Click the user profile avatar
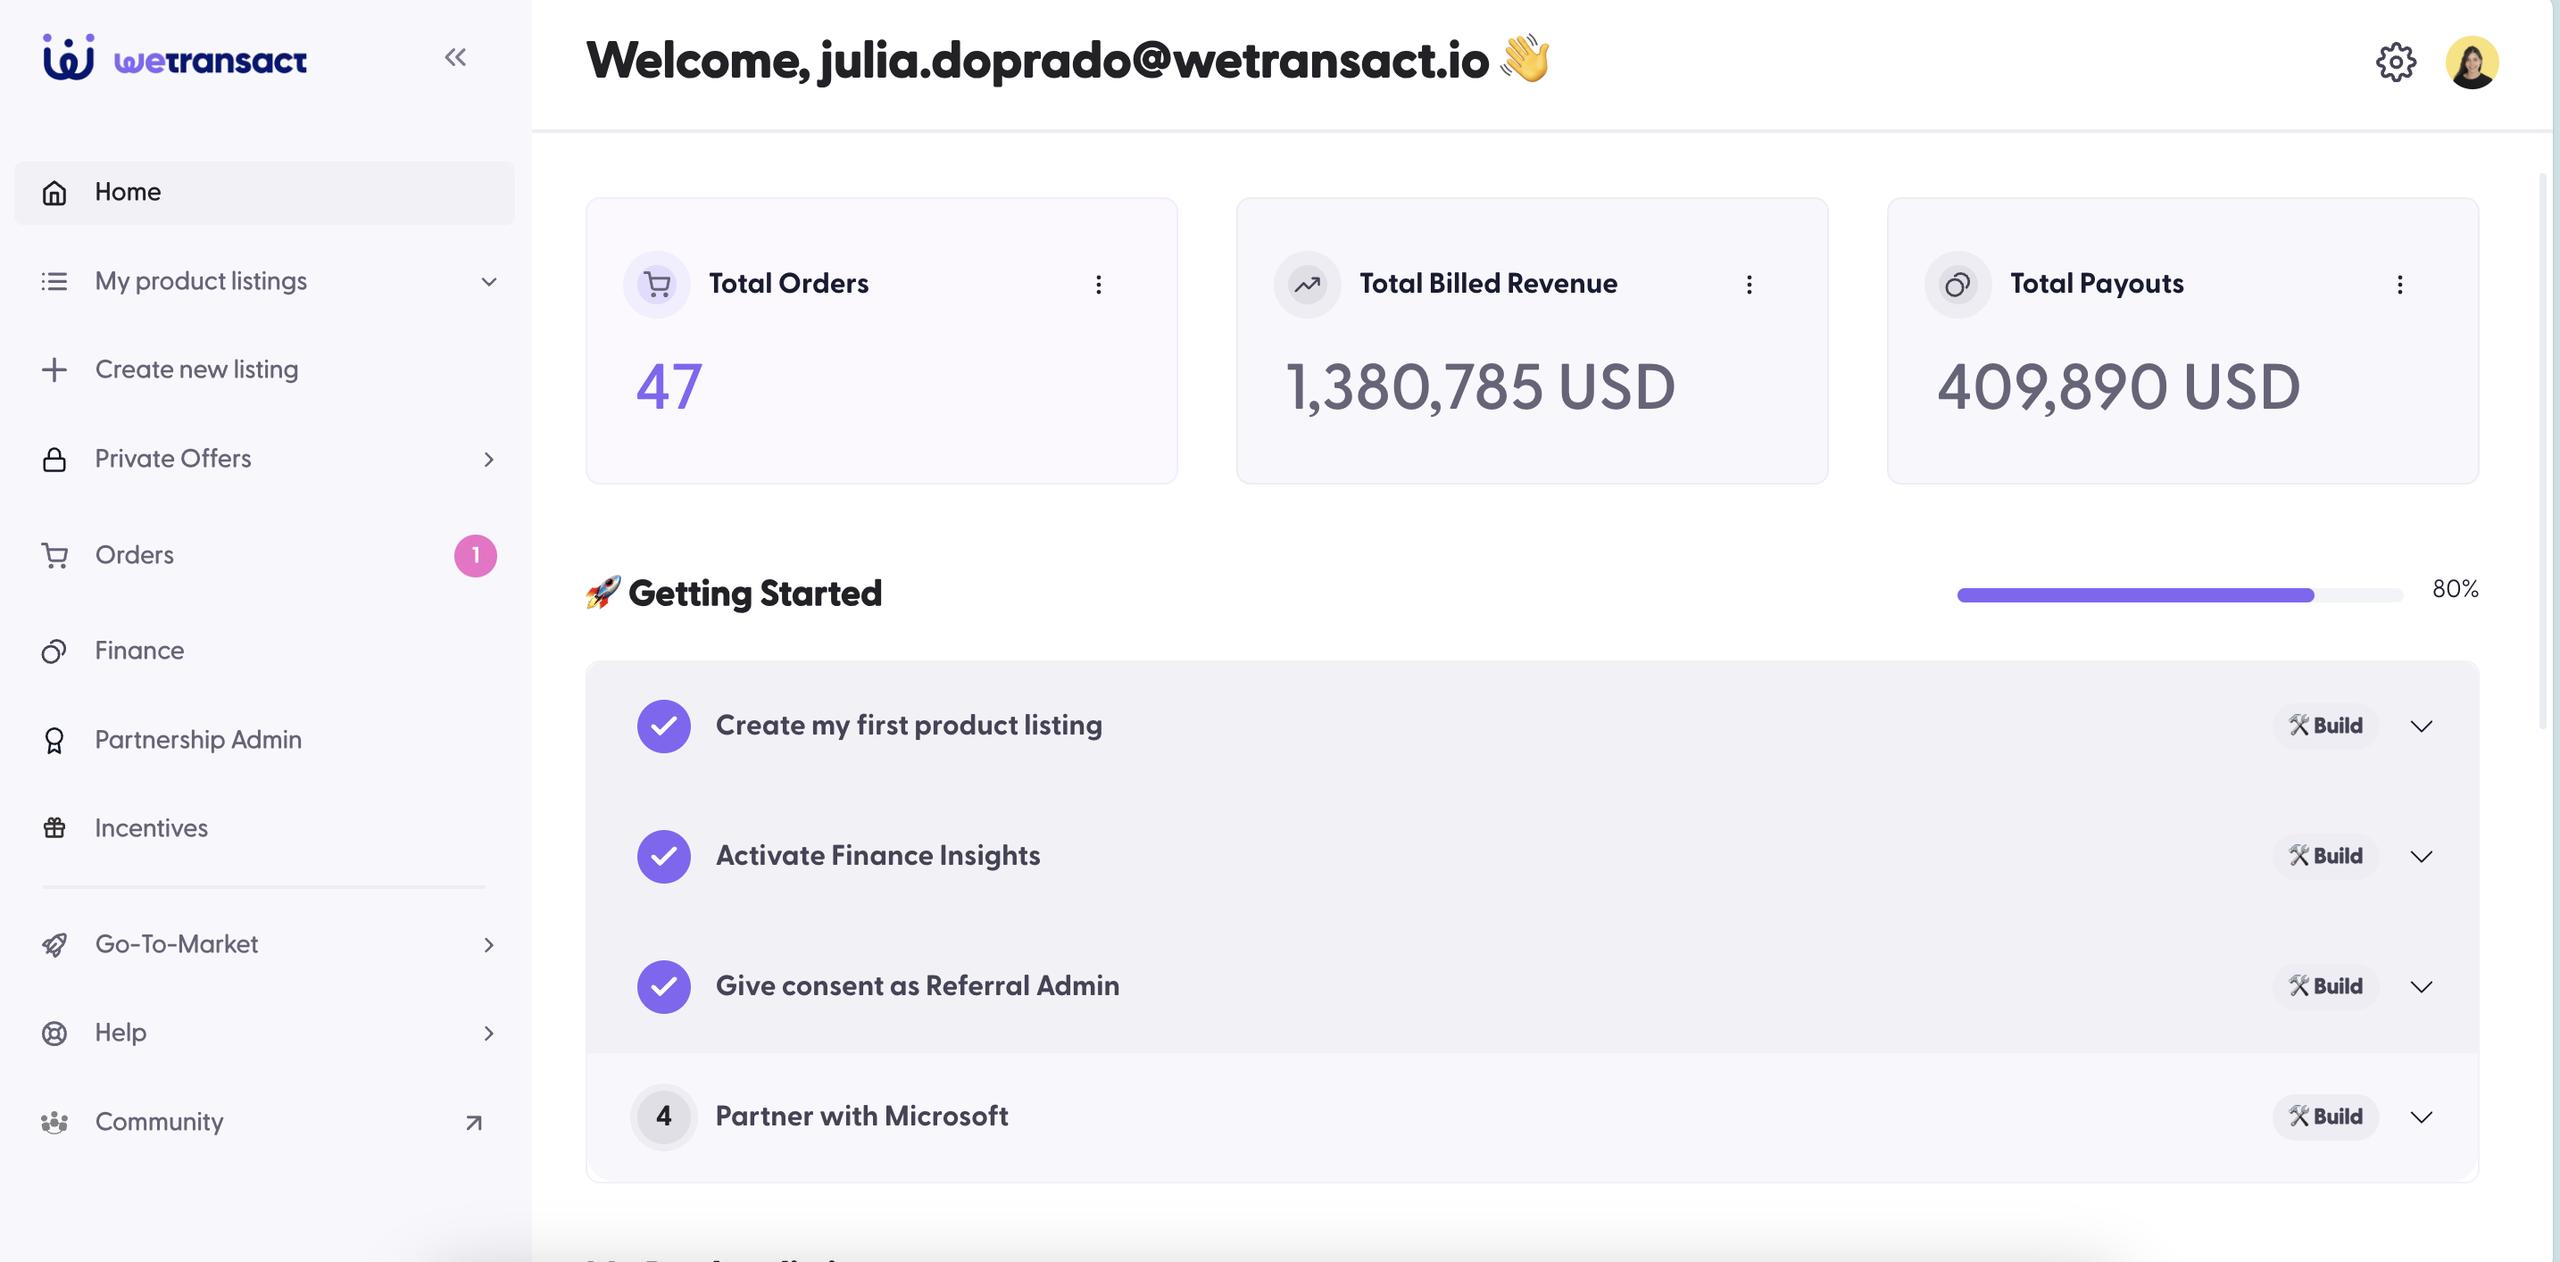 point(2471,62)
